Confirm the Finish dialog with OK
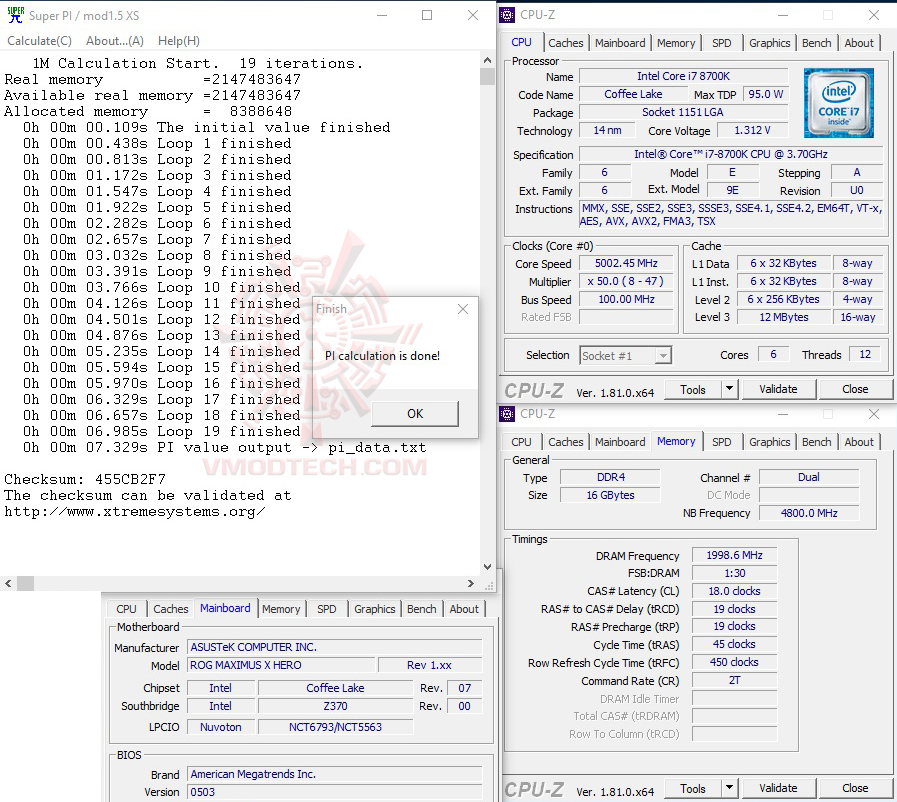897x802 pixels. [x=415, y=414]
